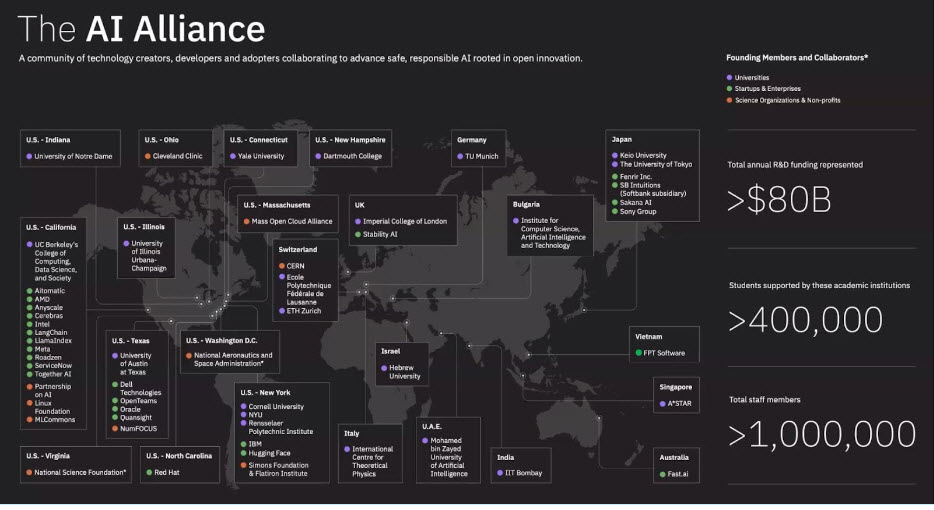
Task: Select 'The University of Tokyo' entry
Action: click(x=656, y=164)
